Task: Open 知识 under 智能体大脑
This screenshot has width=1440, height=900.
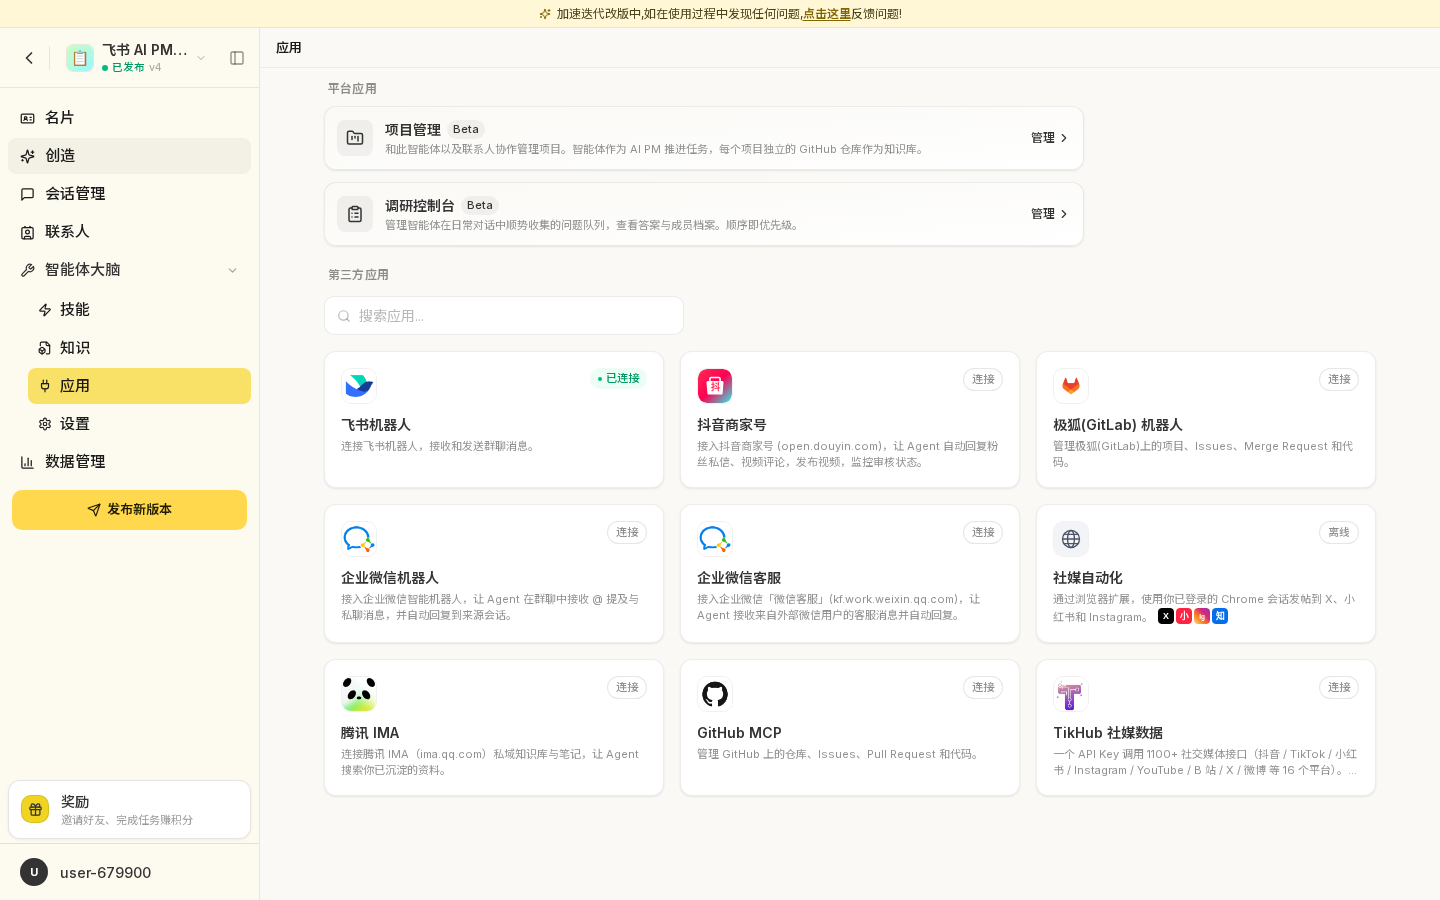Action: pyautogui.click(x=139, y=348)
